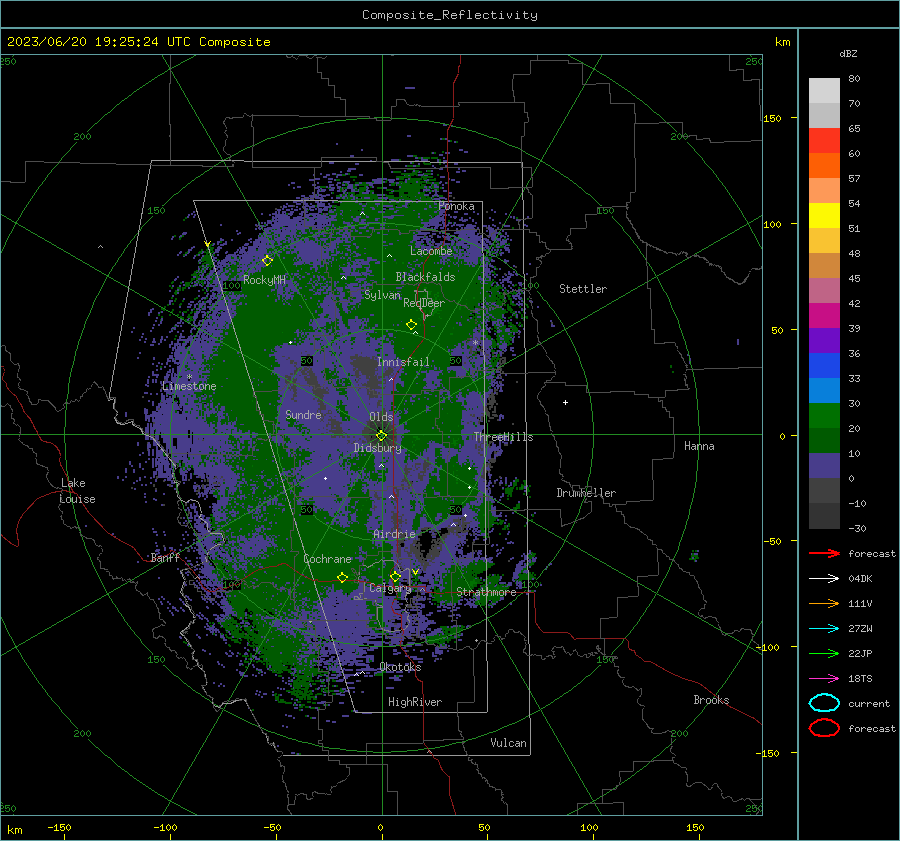Click the orange 111V arrow in legend
This screenshot has height=841, width=900.
coord(824,603)
